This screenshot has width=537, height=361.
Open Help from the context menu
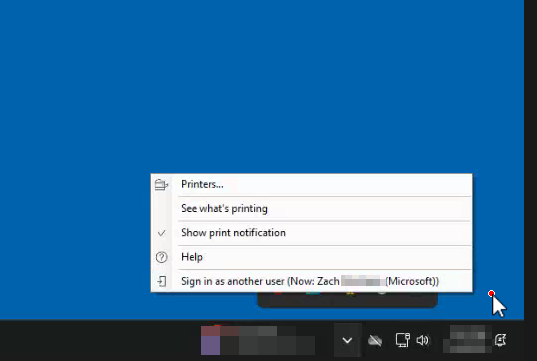point(311,257)
